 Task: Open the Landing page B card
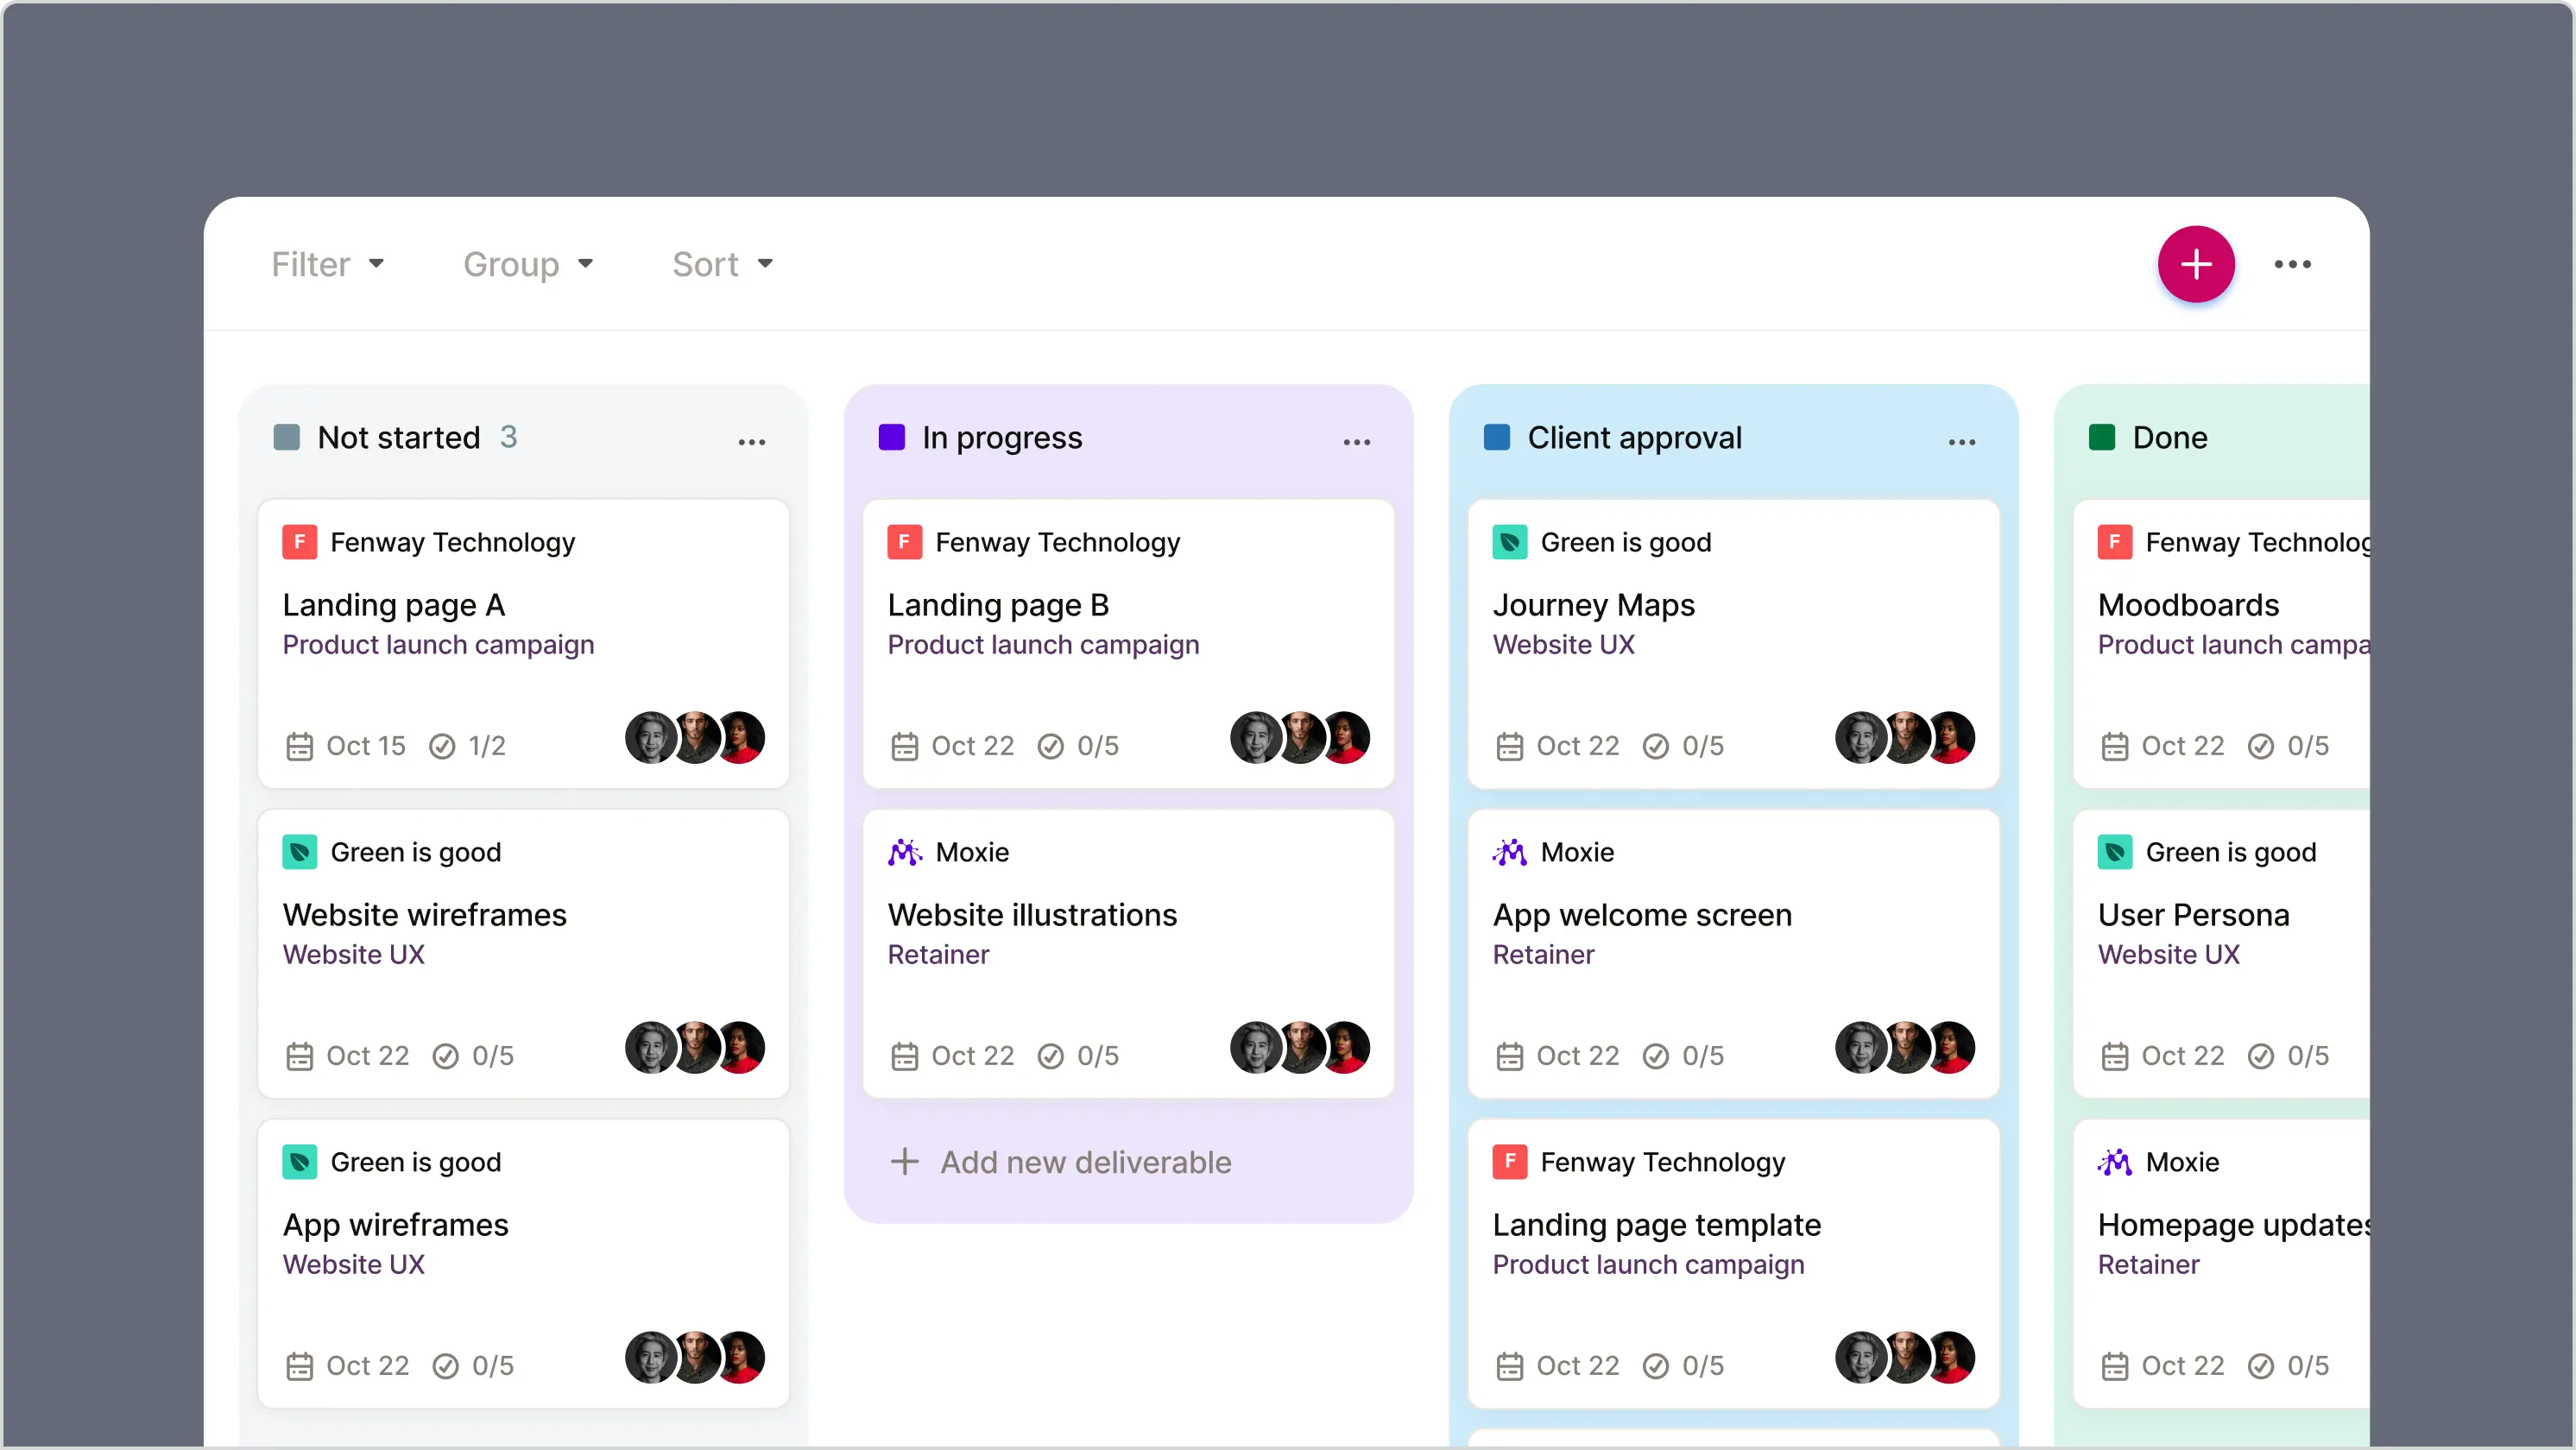click(x=1128, y=644)
